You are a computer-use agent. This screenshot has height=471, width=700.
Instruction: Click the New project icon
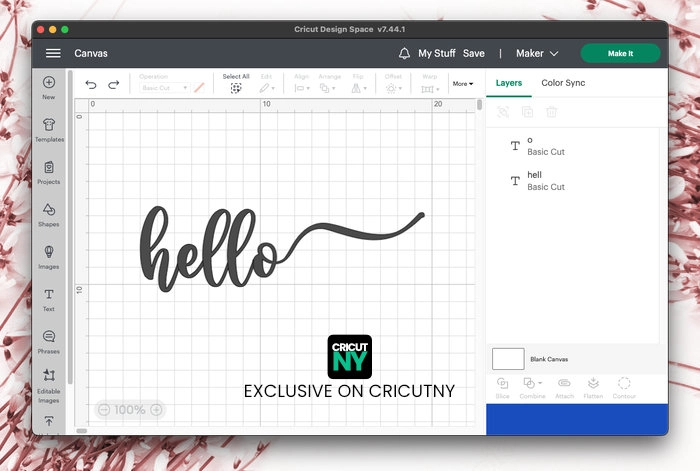[49, 82]
